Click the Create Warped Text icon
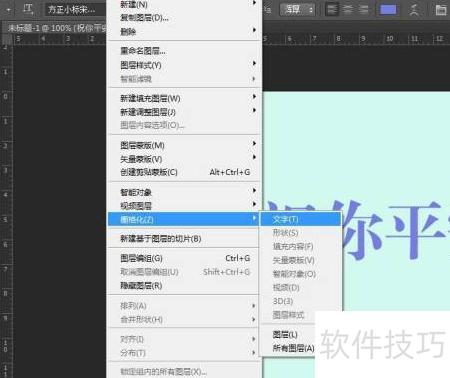The width and height of the screenshot is (450, 378). point(414,9)
